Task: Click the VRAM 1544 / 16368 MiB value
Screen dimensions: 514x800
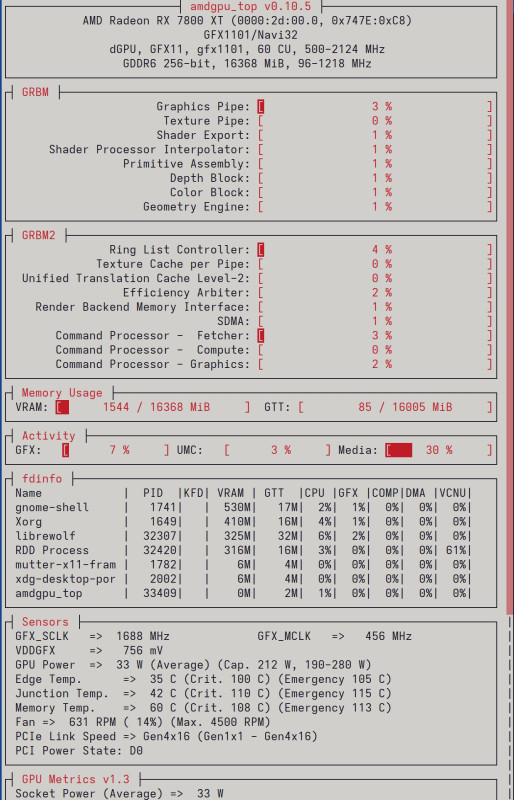Action: coord(156,407)
